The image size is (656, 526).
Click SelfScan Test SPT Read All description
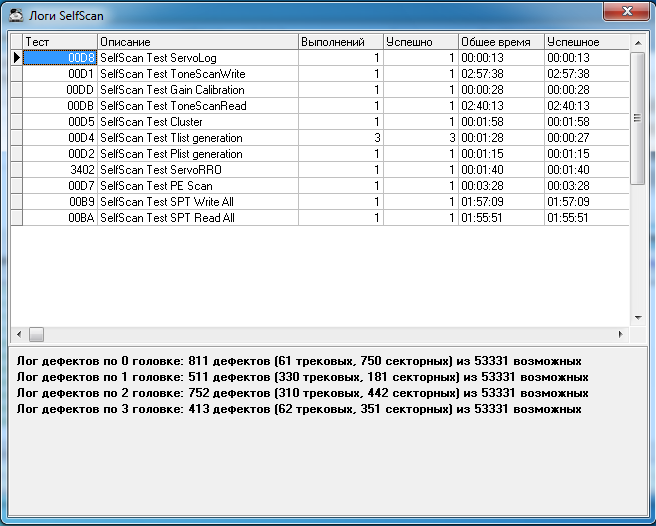click(198, 218)
